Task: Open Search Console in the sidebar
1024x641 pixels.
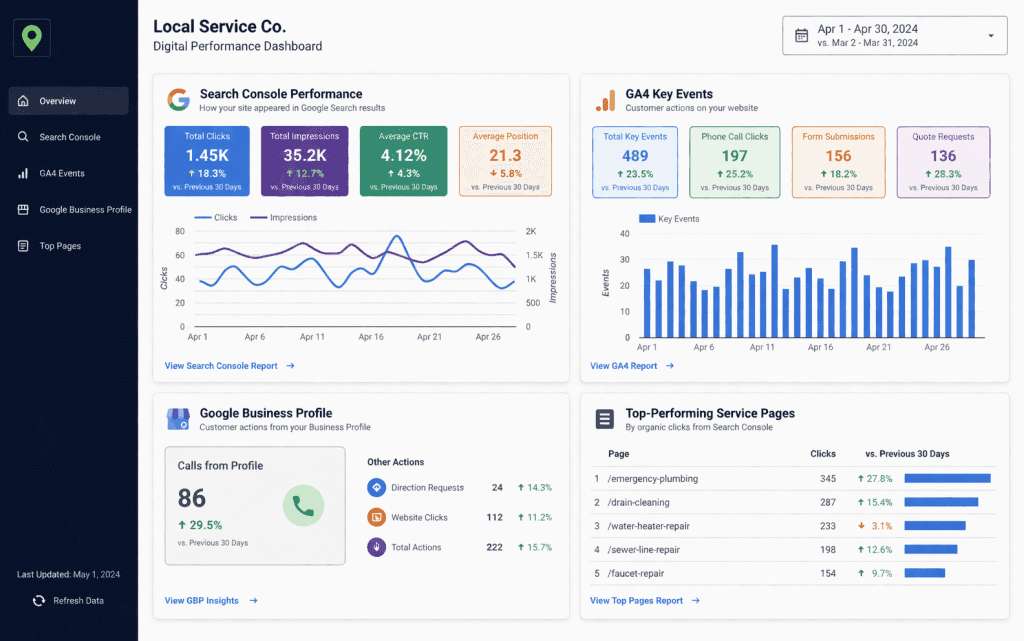Action: pyautogui.click(x=69, y=137)
